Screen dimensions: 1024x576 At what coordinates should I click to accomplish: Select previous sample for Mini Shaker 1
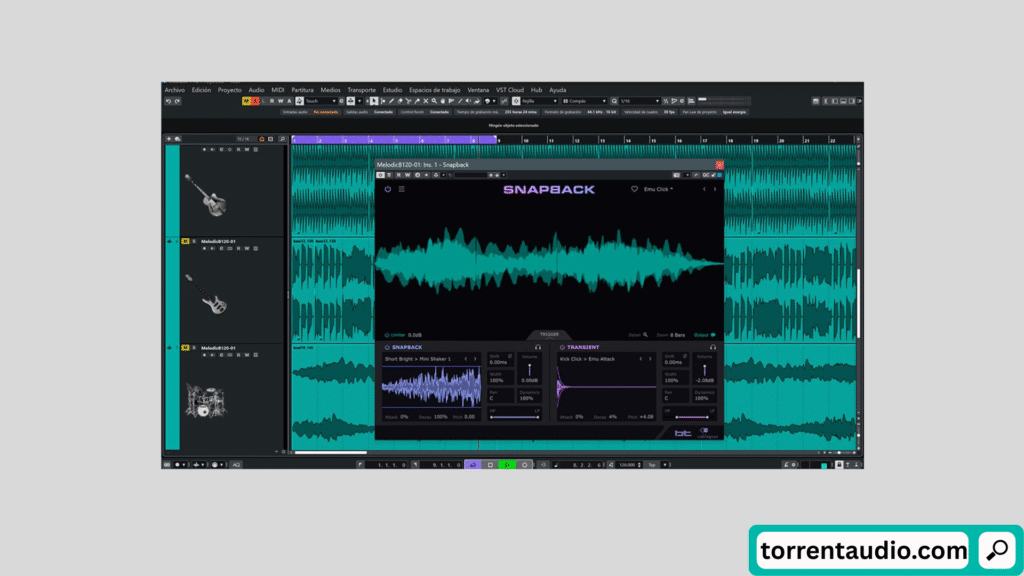click(466, 359)
